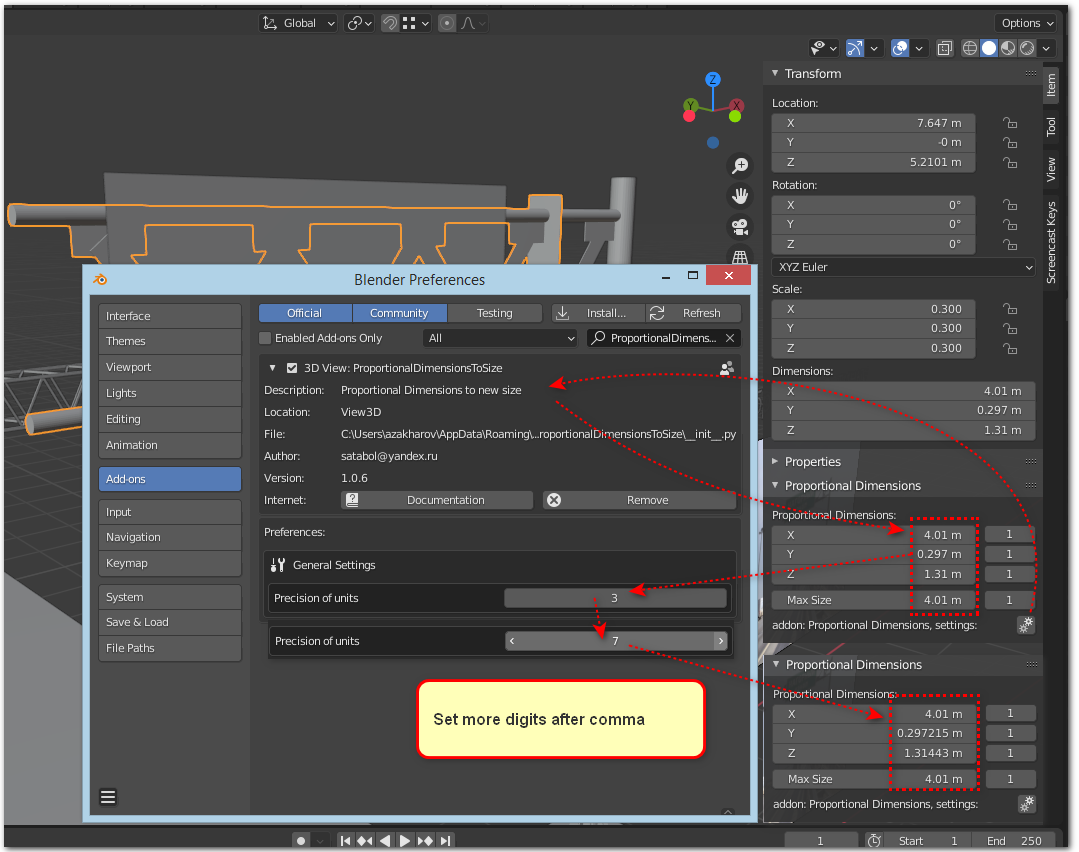The width and height of the screenshot is (1079, 852).
Task: Open Global transform orientation dropdown
Action: (298, 23)
